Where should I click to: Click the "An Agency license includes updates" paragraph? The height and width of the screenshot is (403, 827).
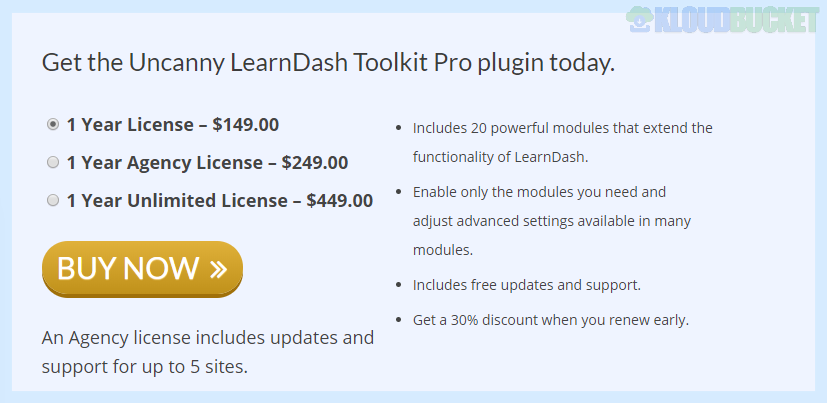coord(207,338)
